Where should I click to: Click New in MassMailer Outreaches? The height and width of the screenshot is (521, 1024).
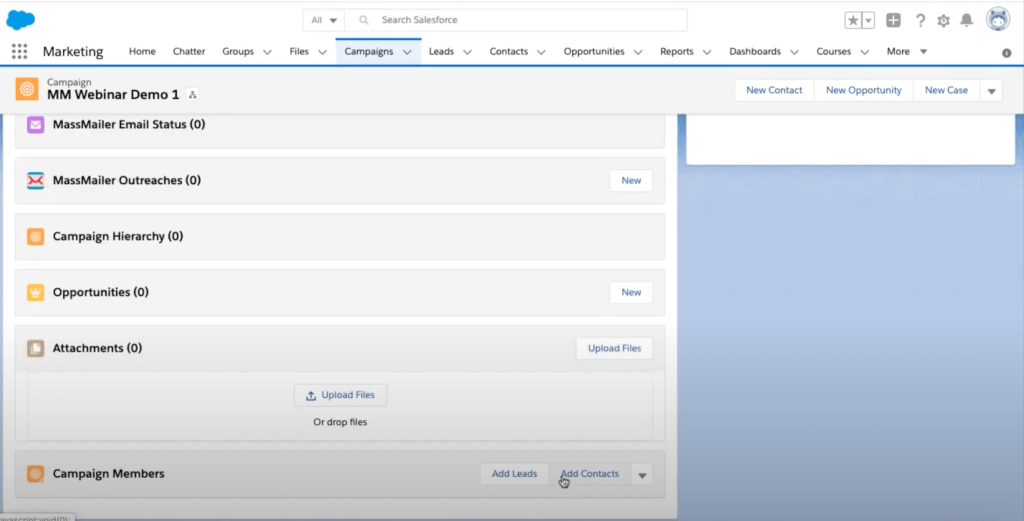coord(631,180)
